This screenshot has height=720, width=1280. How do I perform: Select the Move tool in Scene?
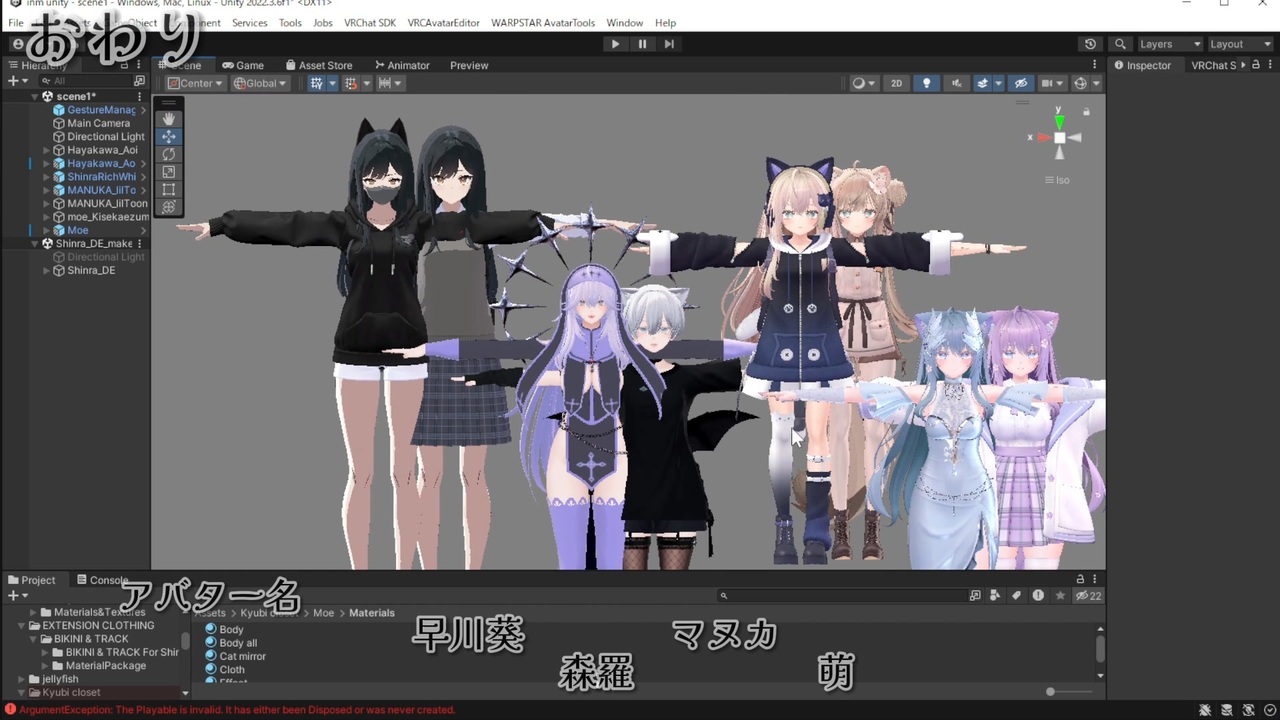pyautogui.click(x=168, y=136)
